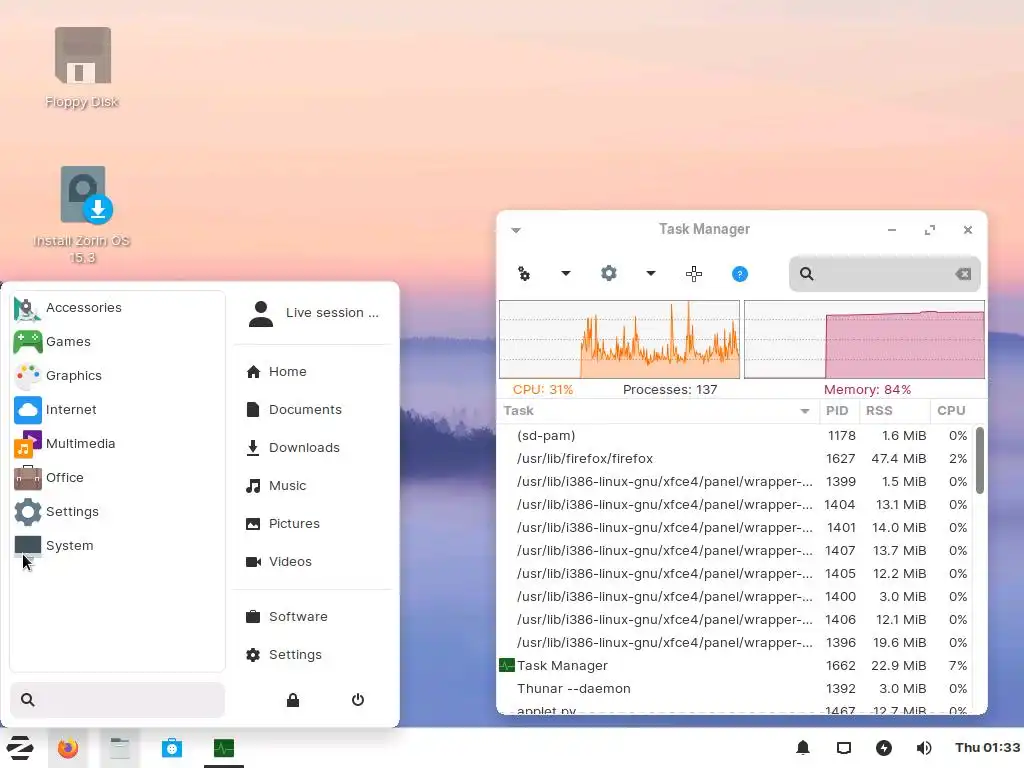Click the Task Manager filter search field
The width and height of the screenshot is (1024, 768).
(x=884, y=274)
